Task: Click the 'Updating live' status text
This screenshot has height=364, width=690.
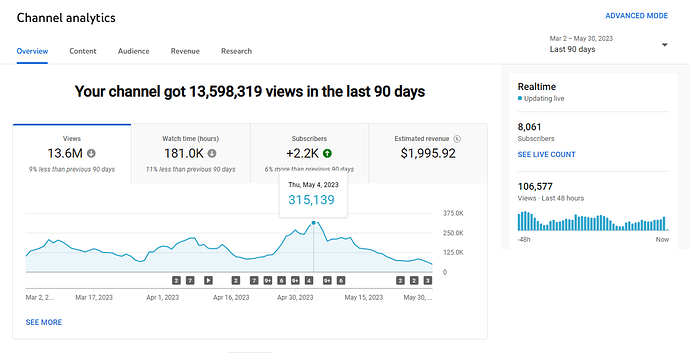Action: pos(544,99)
